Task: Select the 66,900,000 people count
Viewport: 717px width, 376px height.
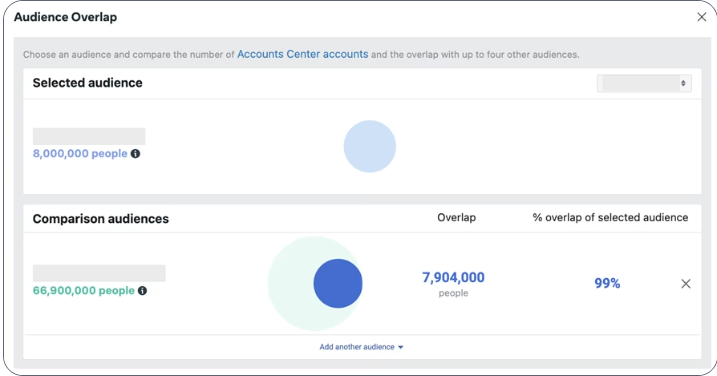Action: click(x=84, y=290)
